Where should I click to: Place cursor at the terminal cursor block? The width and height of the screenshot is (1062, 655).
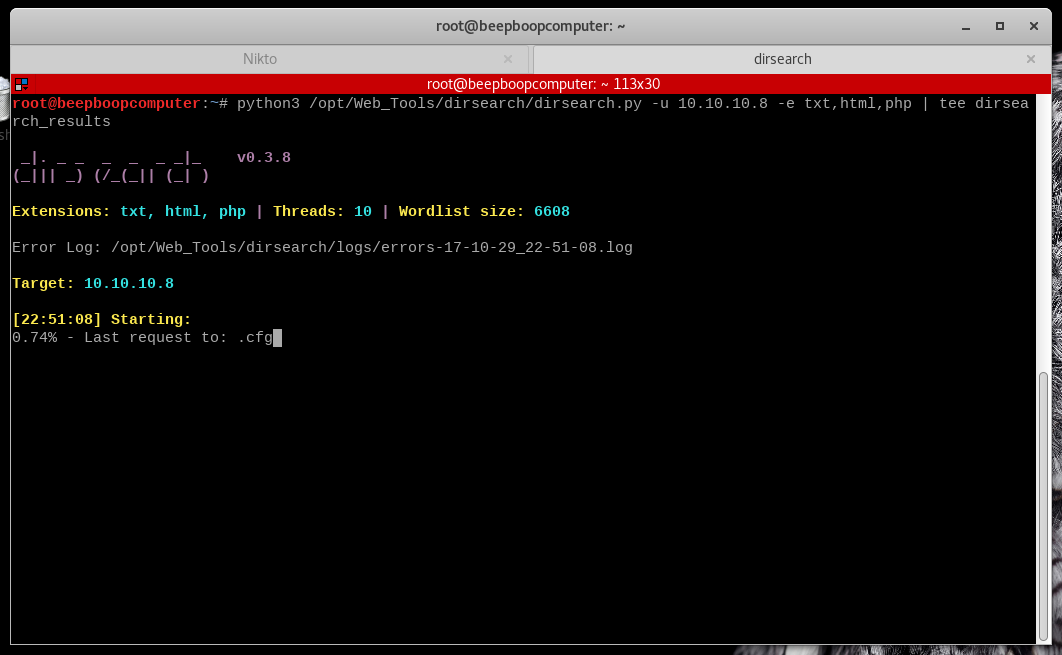click(278, 338)
